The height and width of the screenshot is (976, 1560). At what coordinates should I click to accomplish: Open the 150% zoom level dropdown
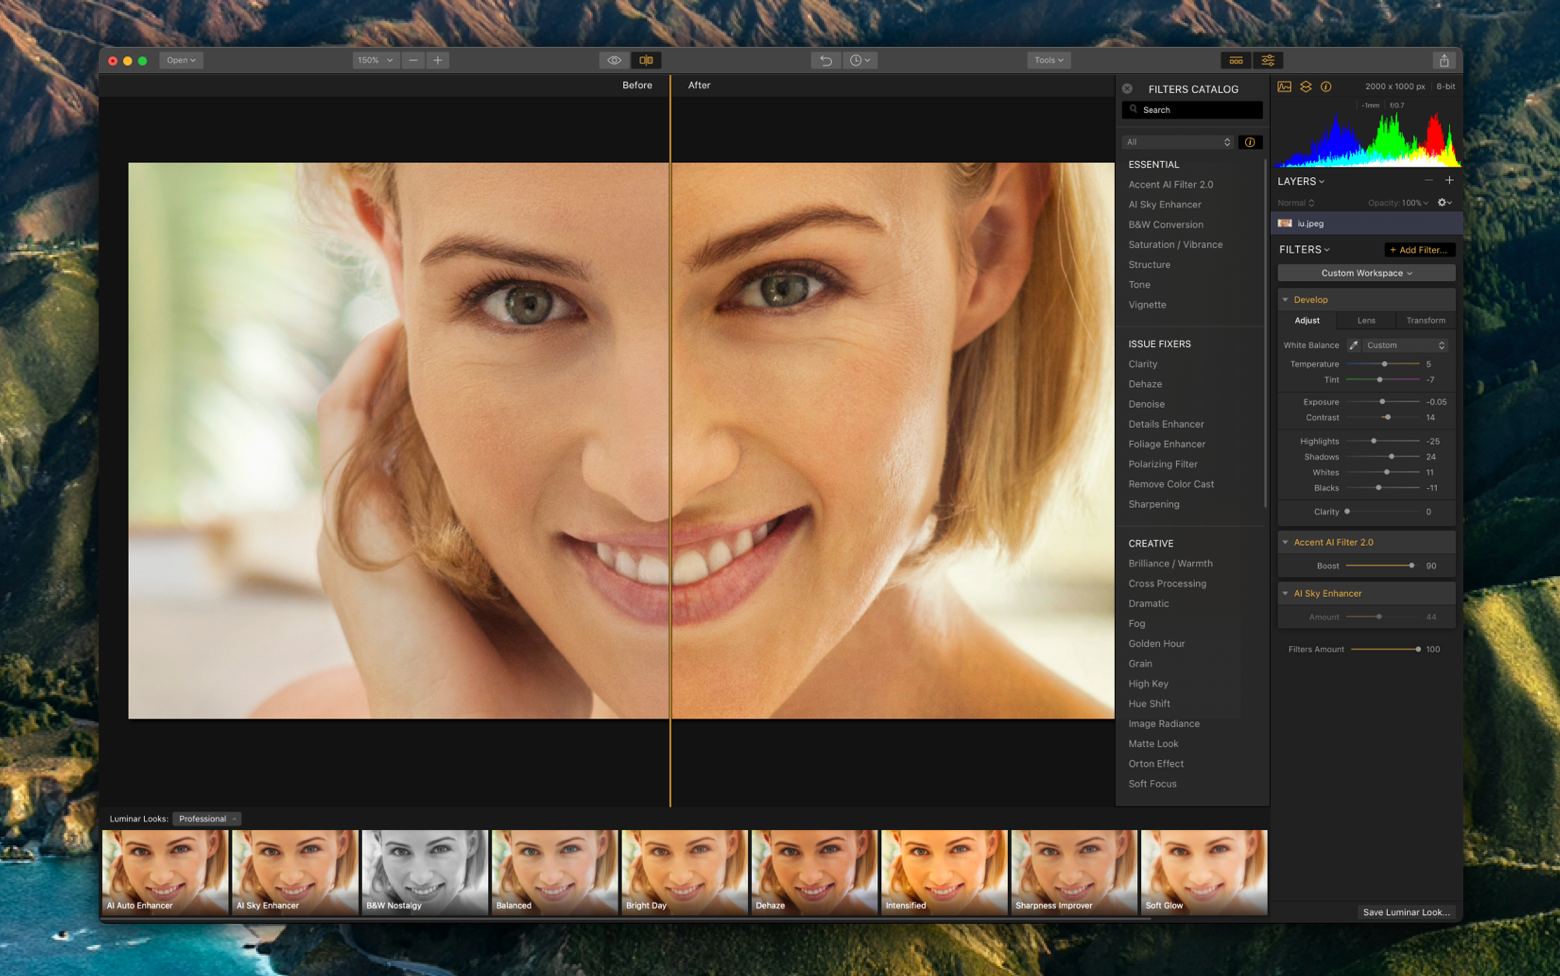point(375,60)
